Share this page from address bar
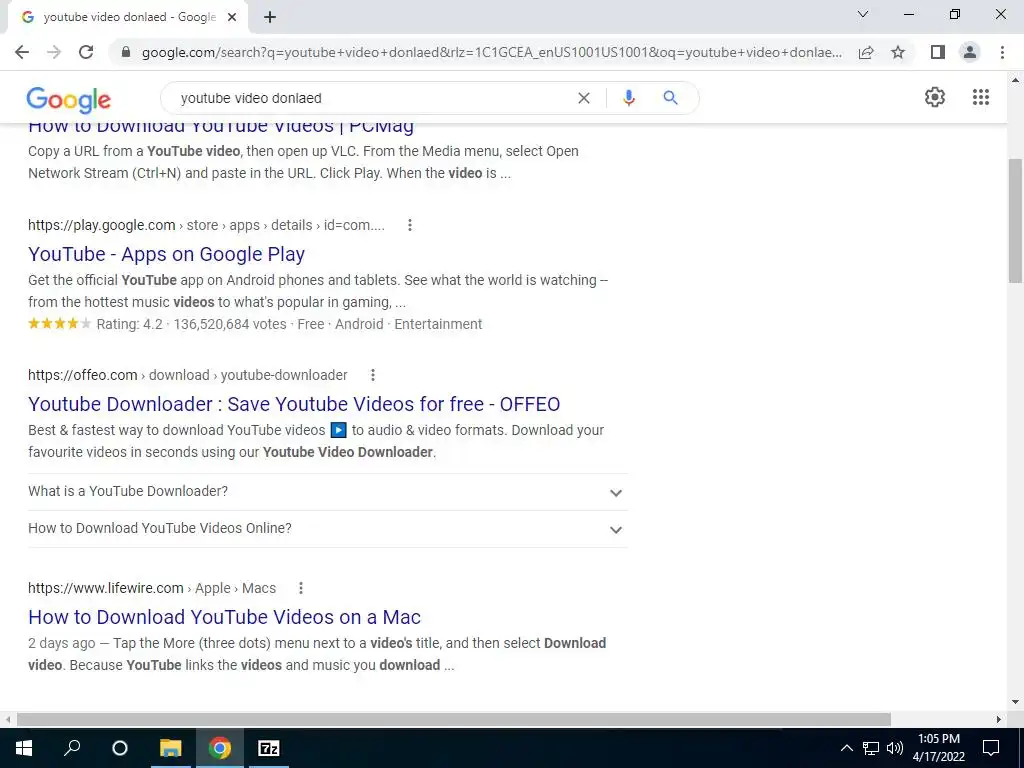1024x768 pixels. pos(866,52)
